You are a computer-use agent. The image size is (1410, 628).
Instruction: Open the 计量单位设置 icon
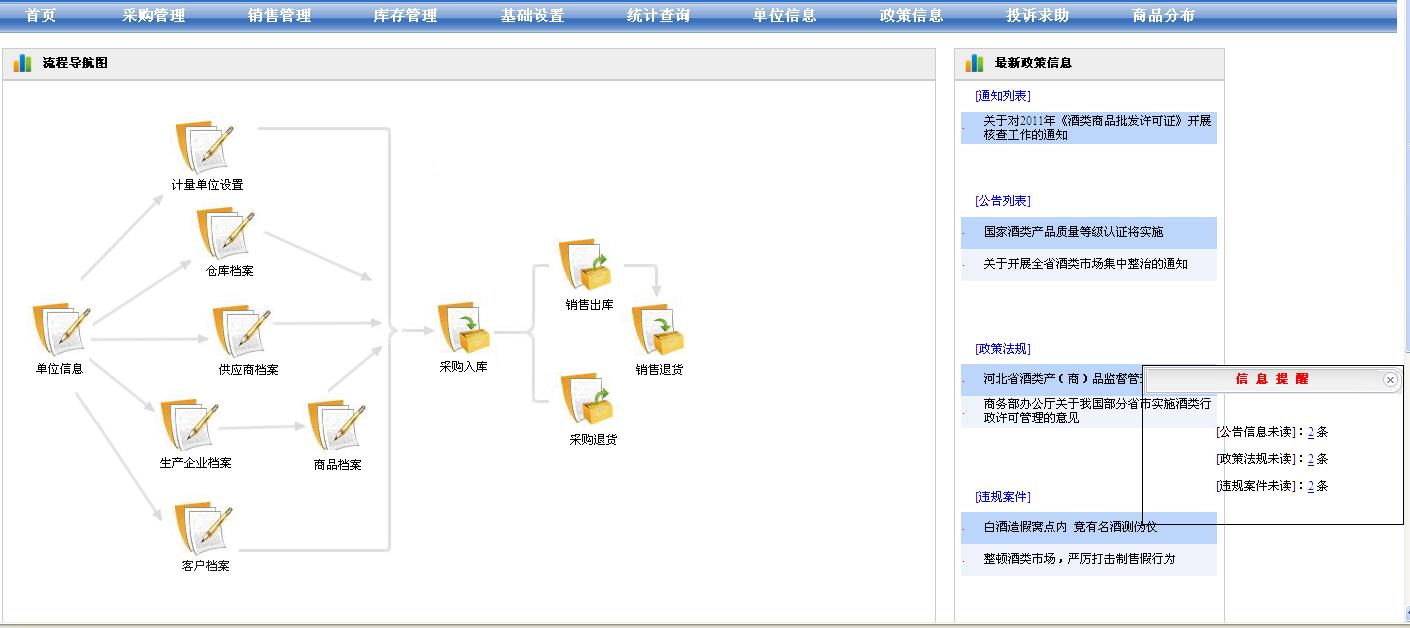[x=205, y=149]
